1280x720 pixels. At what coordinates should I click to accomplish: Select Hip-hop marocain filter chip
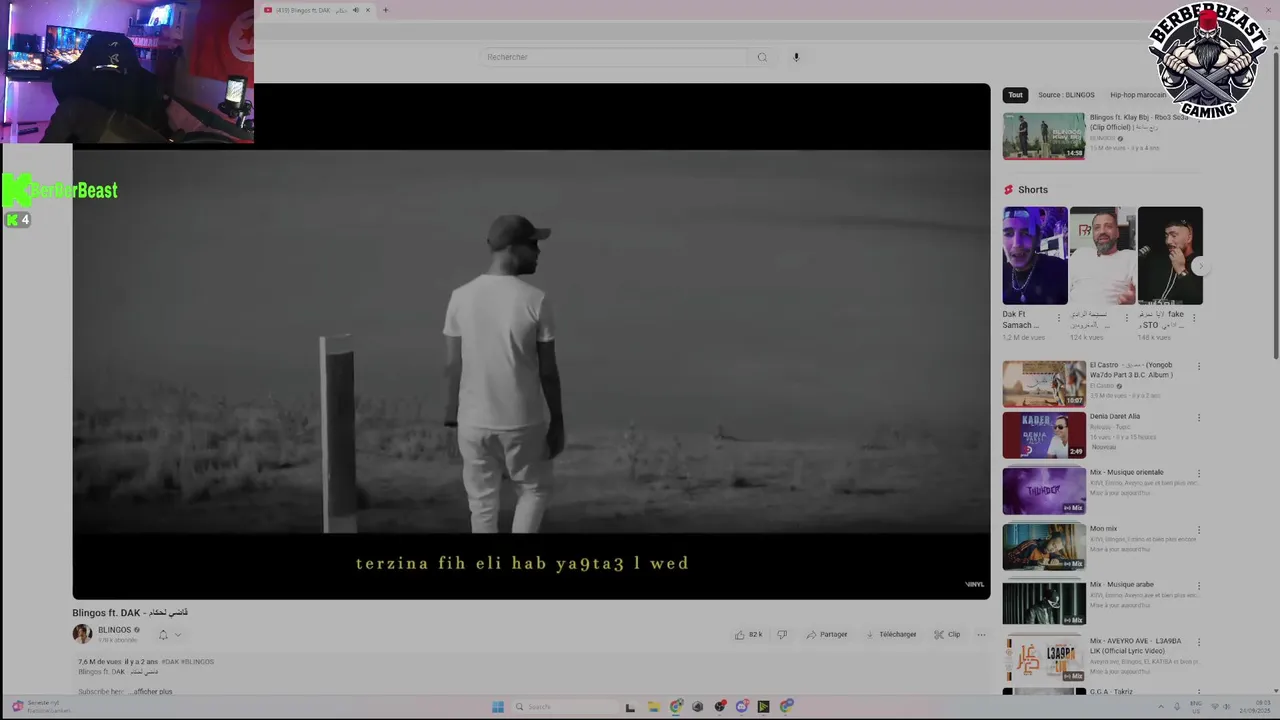pyautogui.click(x=1137, y=95)
